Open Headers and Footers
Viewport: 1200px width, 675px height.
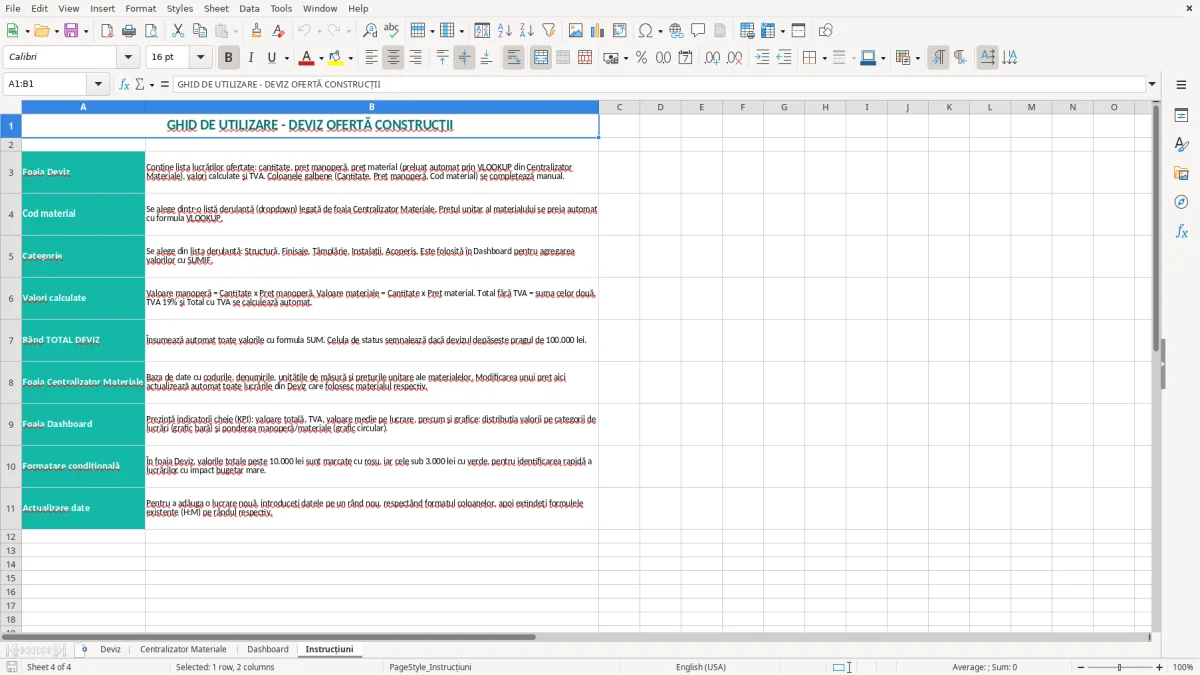(720, 31)
